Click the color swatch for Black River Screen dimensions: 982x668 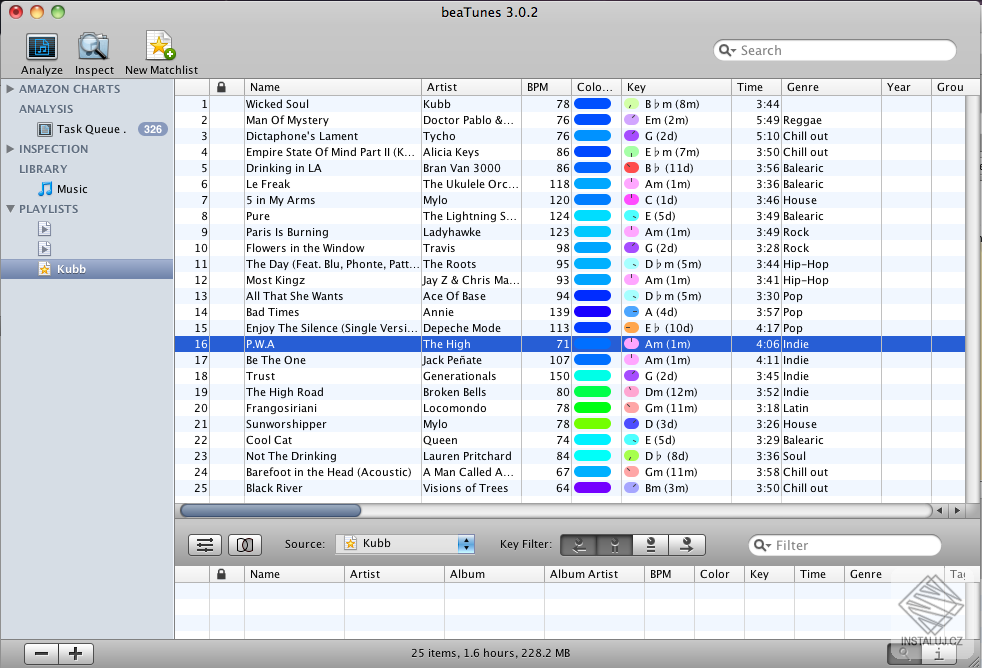tap(594, 488)
